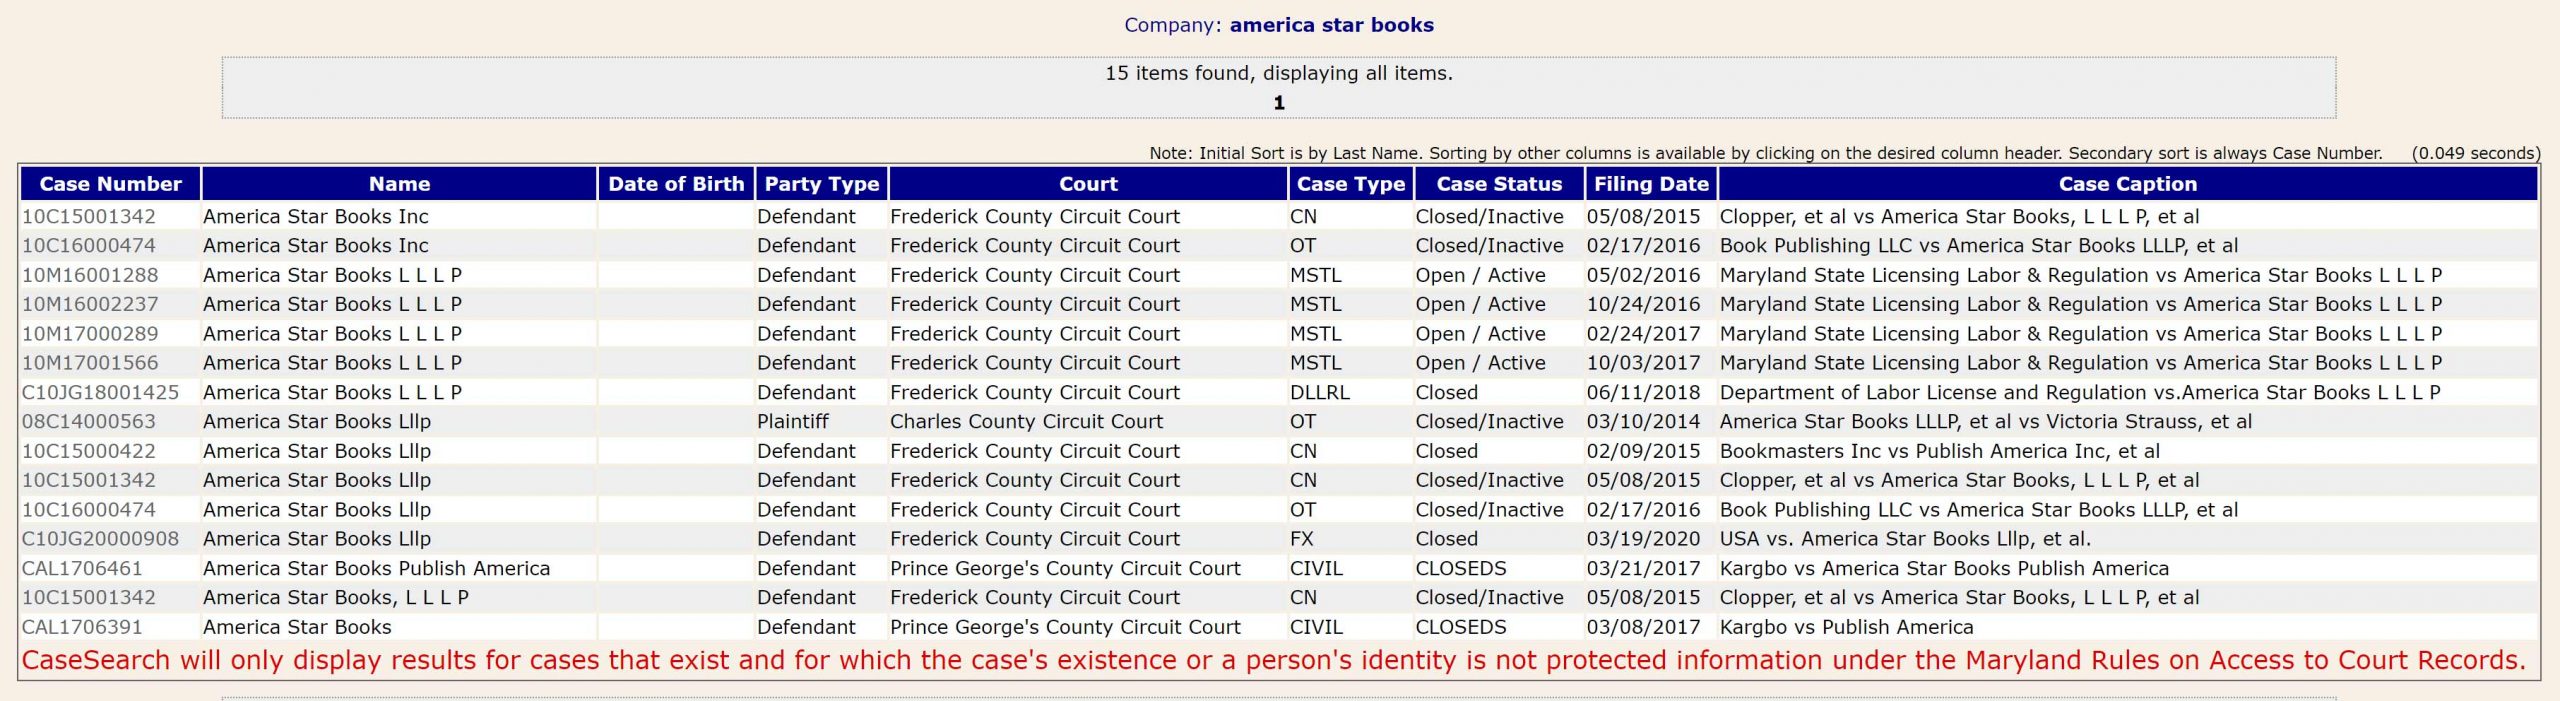View case 10C15000422 details
The height and width of the screenshot is (701, 2560).
[89, 451]
